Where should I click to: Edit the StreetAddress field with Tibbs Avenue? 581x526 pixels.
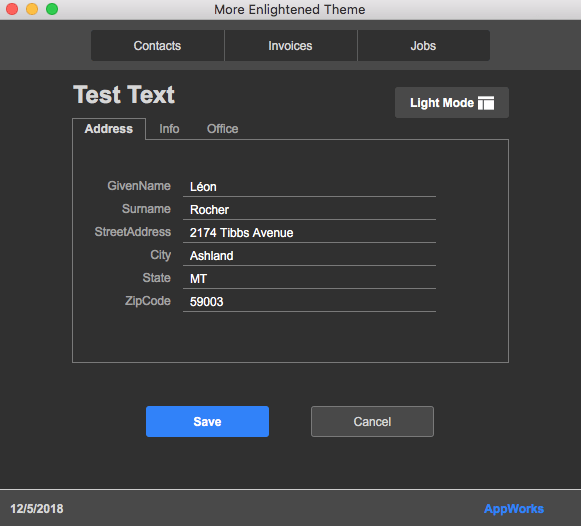pyautogui.click(x=309, y=233)
